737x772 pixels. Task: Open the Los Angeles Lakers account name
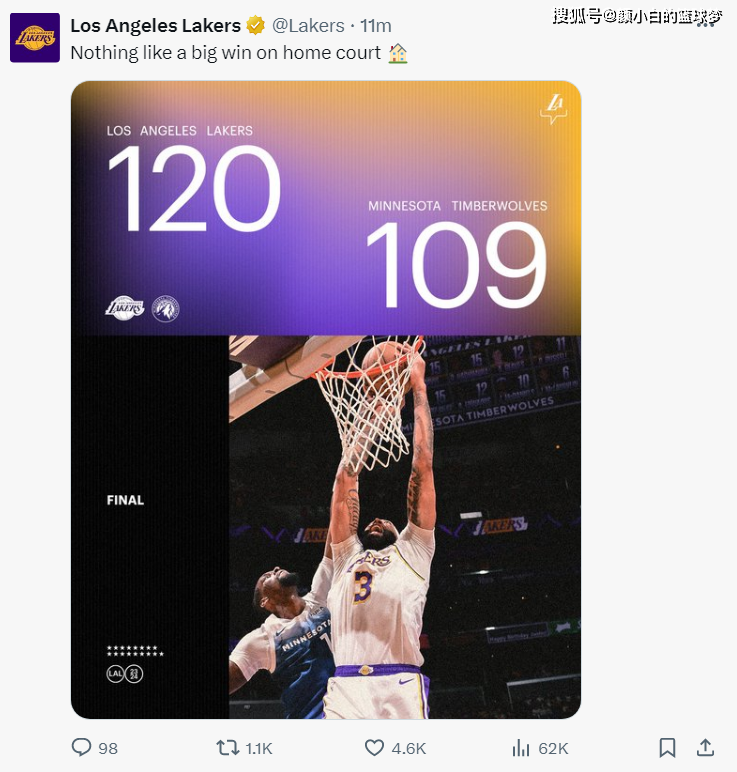(x=155, y=25)
